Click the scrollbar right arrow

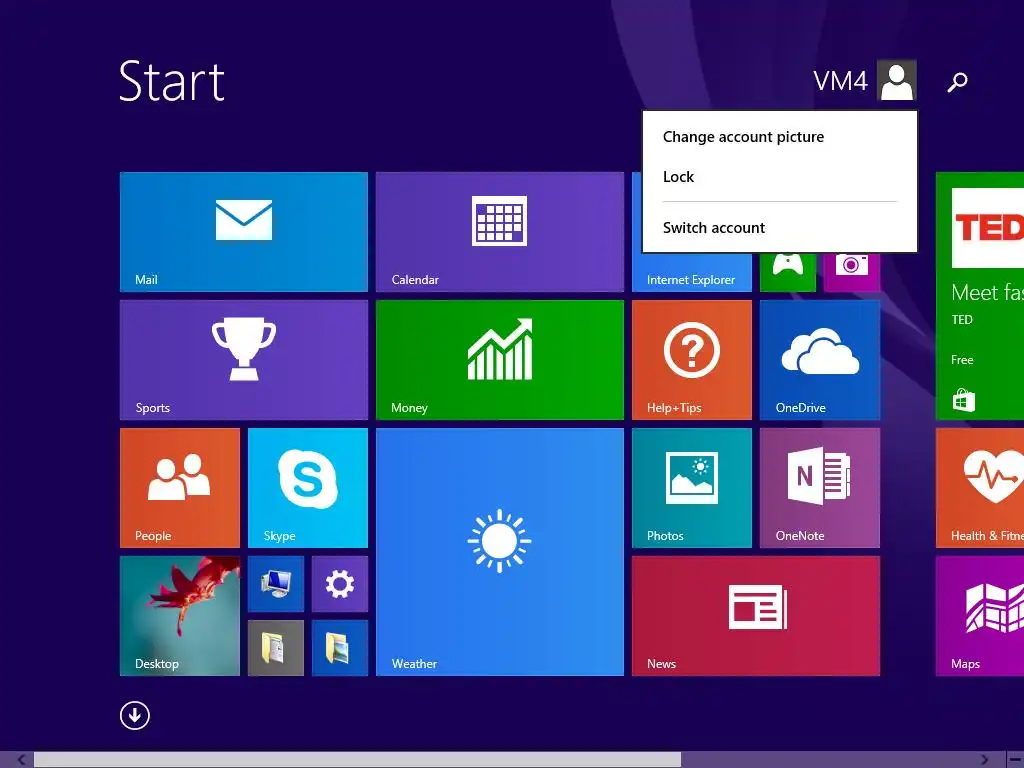985,760
